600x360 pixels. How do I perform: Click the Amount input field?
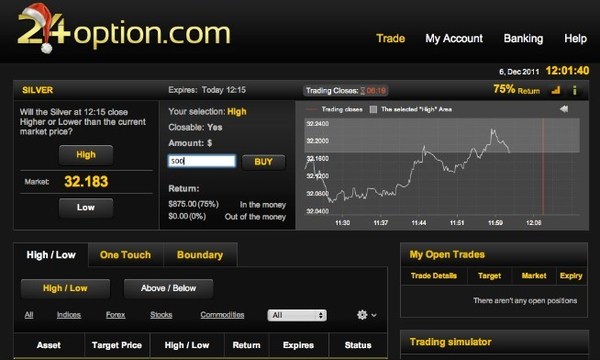tap(202, 161)
